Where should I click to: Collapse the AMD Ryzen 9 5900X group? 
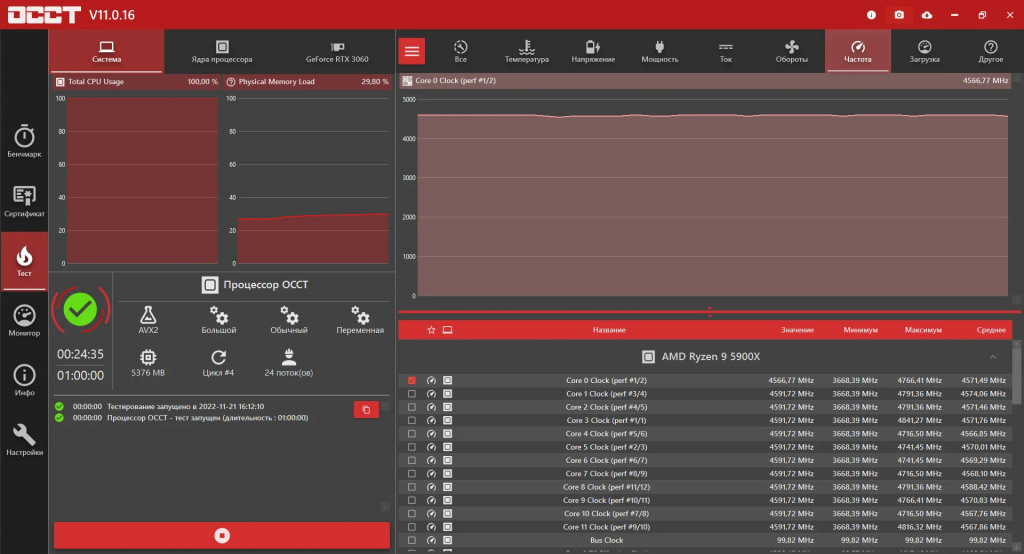[x=993, y=357]
